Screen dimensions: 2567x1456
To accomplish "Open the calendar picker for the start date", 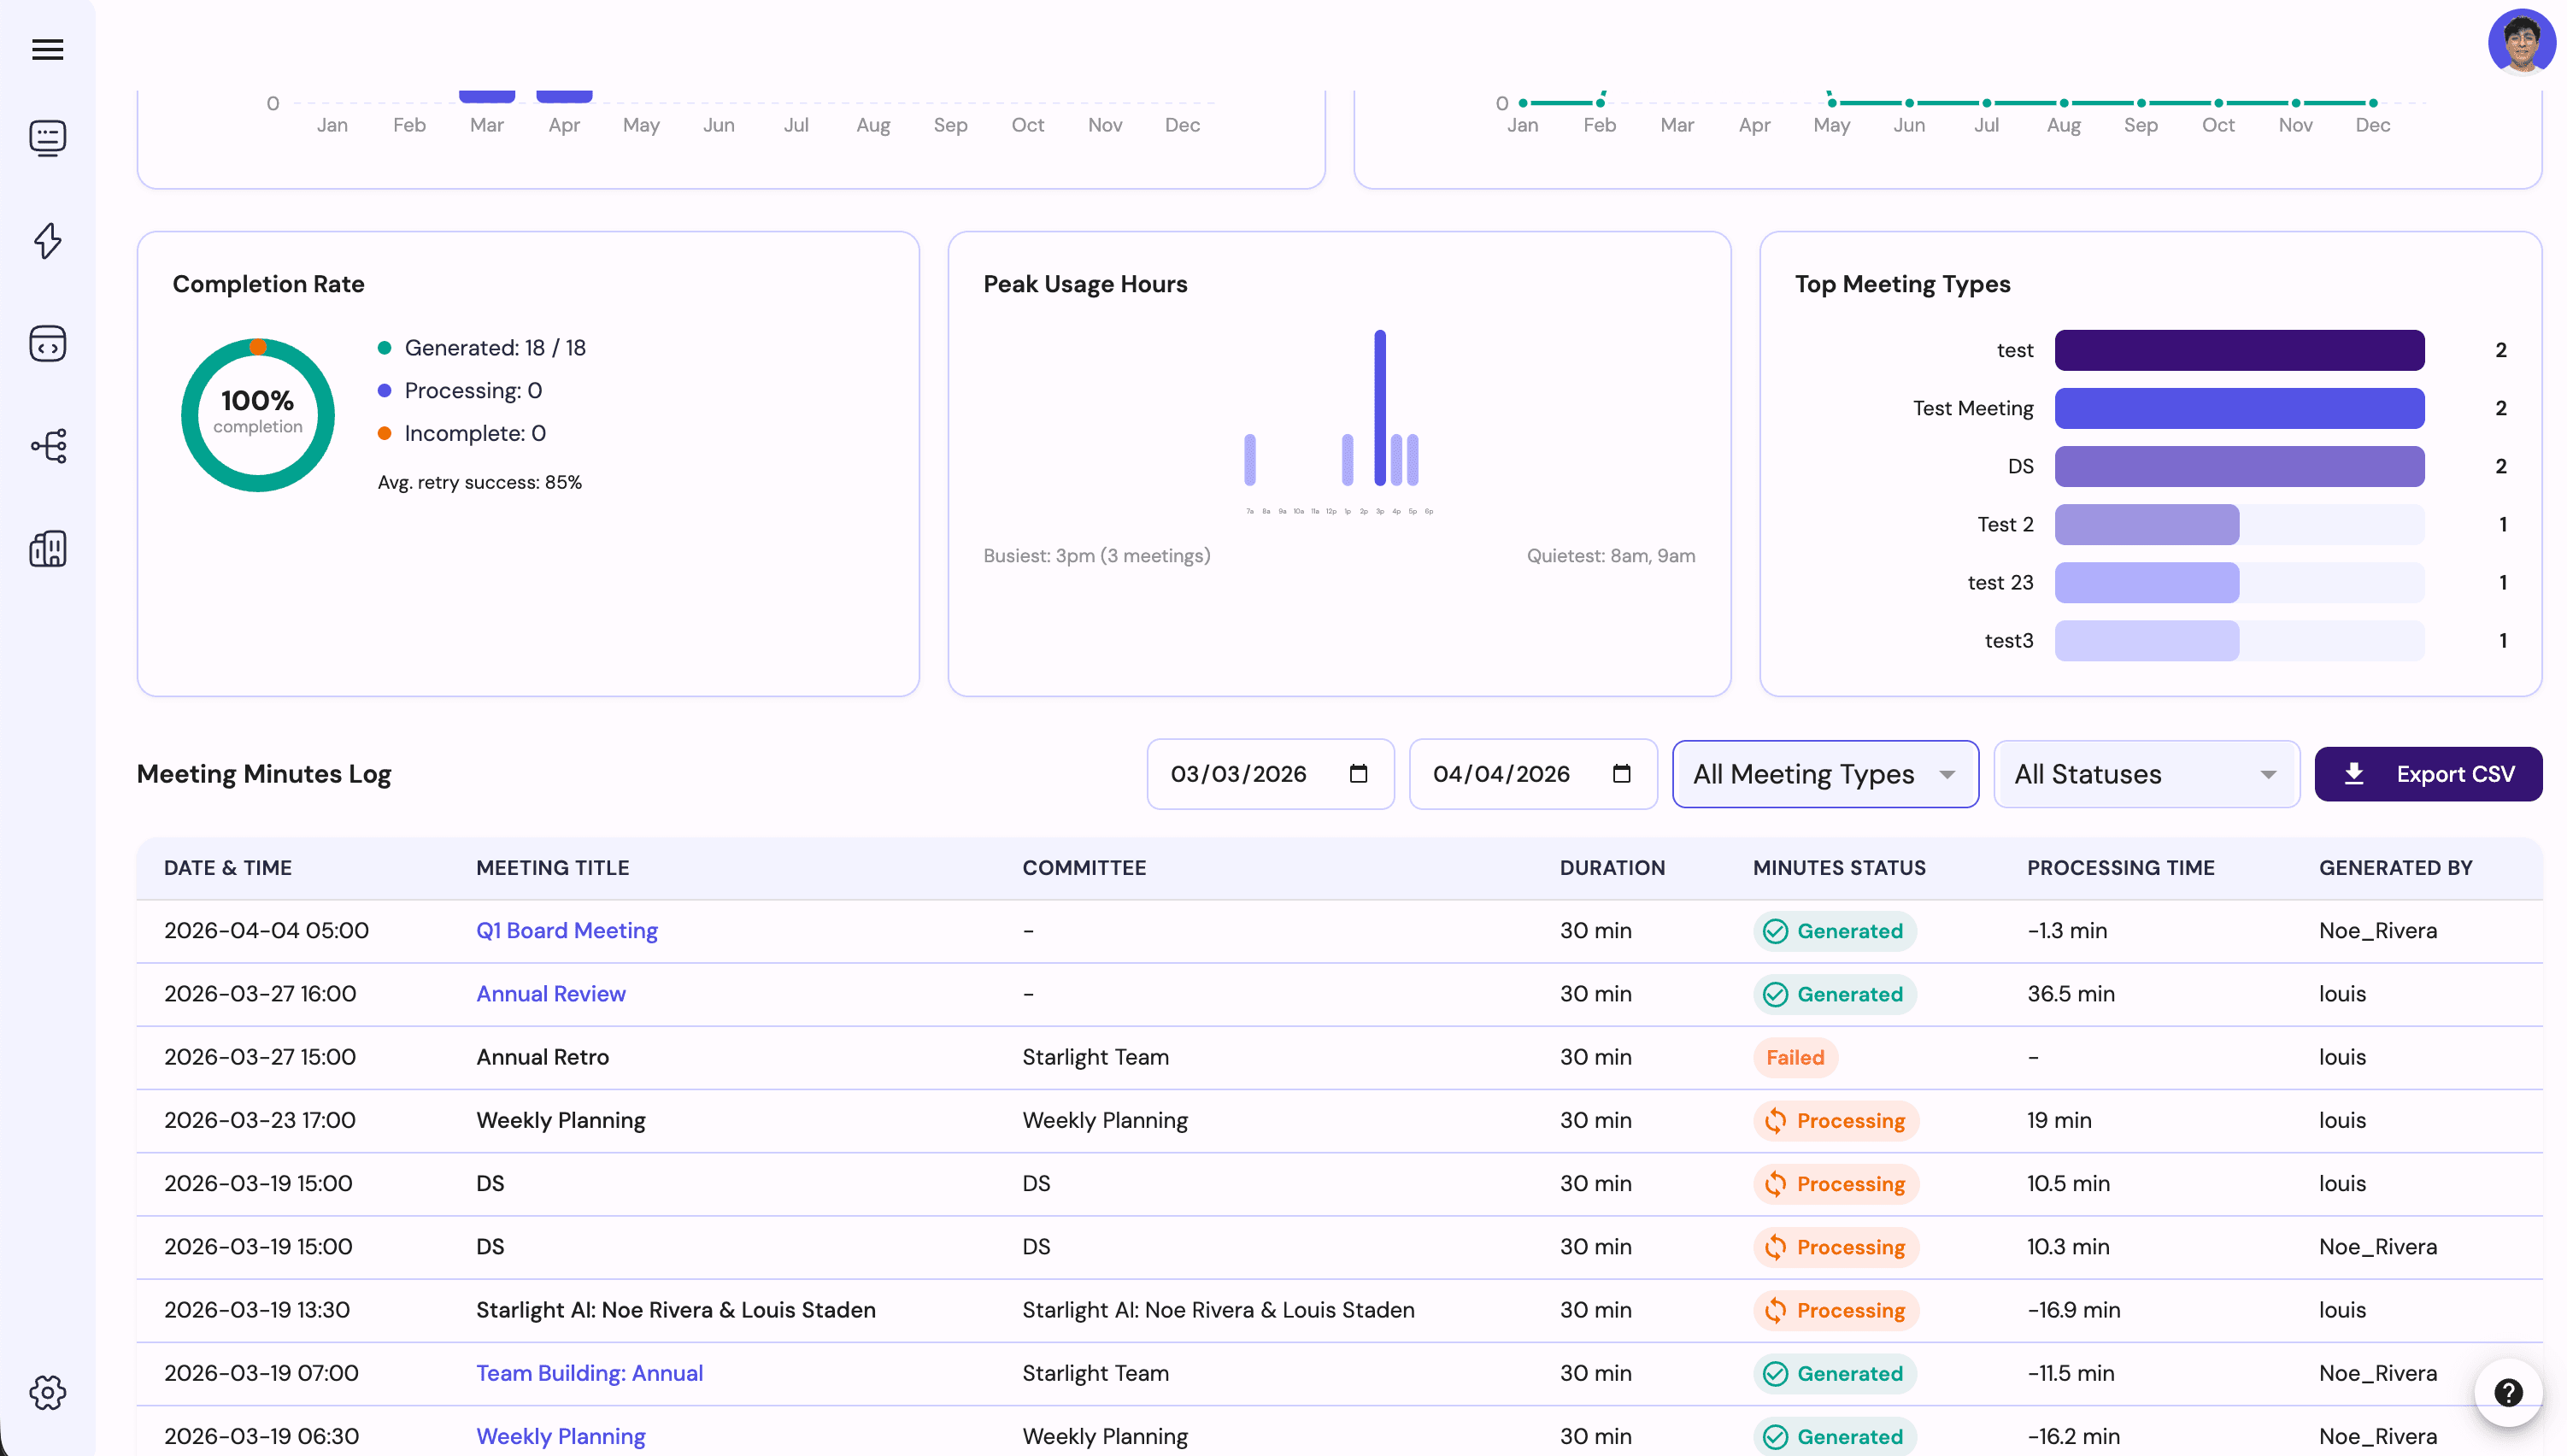I will (1357, 773).
